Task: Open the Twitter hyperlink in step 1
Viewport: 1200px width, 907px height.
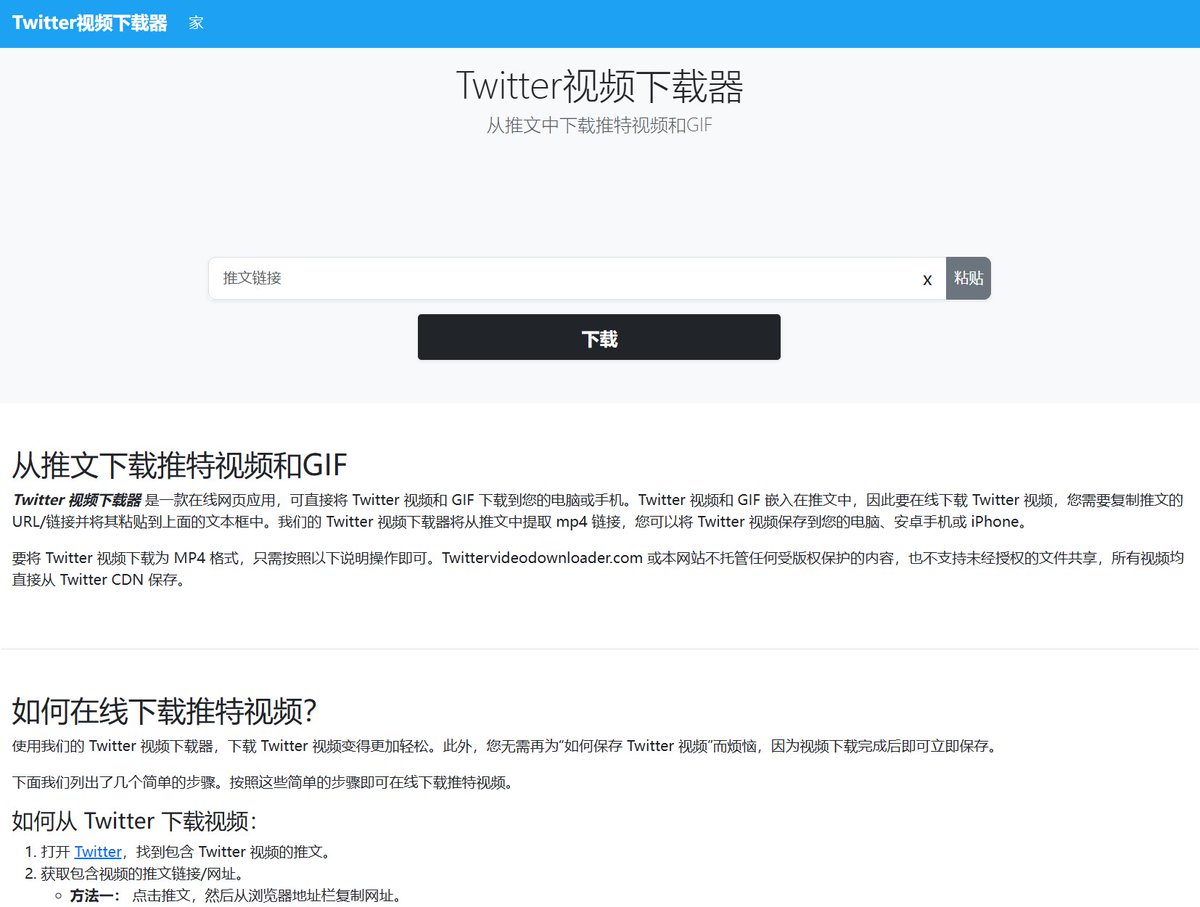Action: (x=98, y=852)
